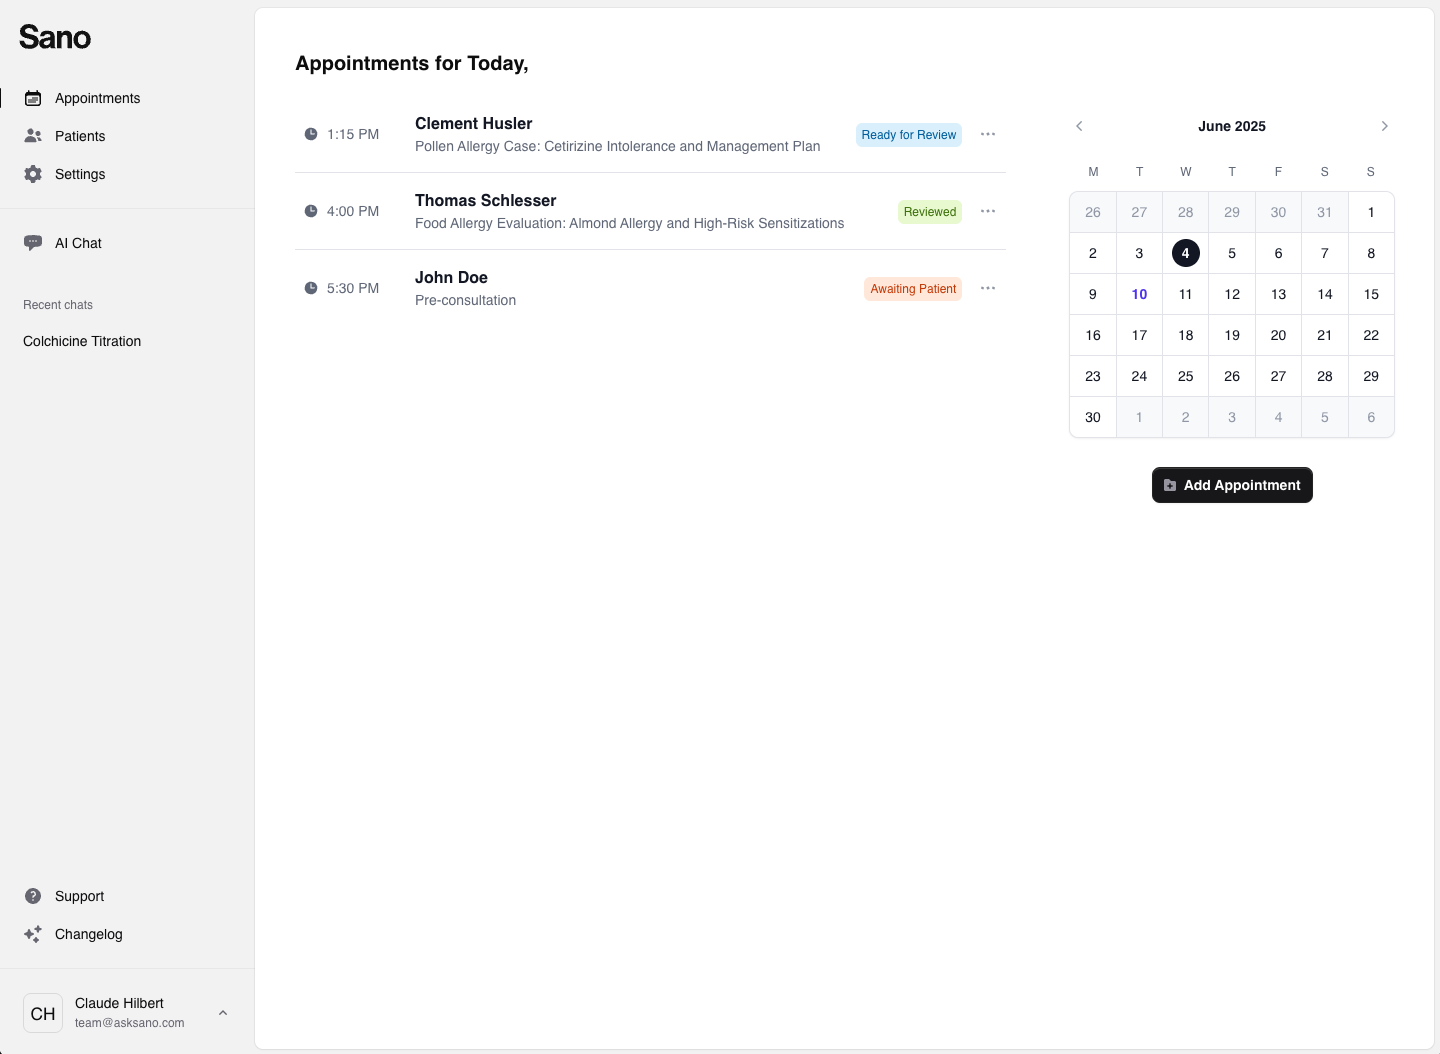Open the AI Chat menu item
Viewport: 1440px width, 1054px height.
tap(127, 243)
